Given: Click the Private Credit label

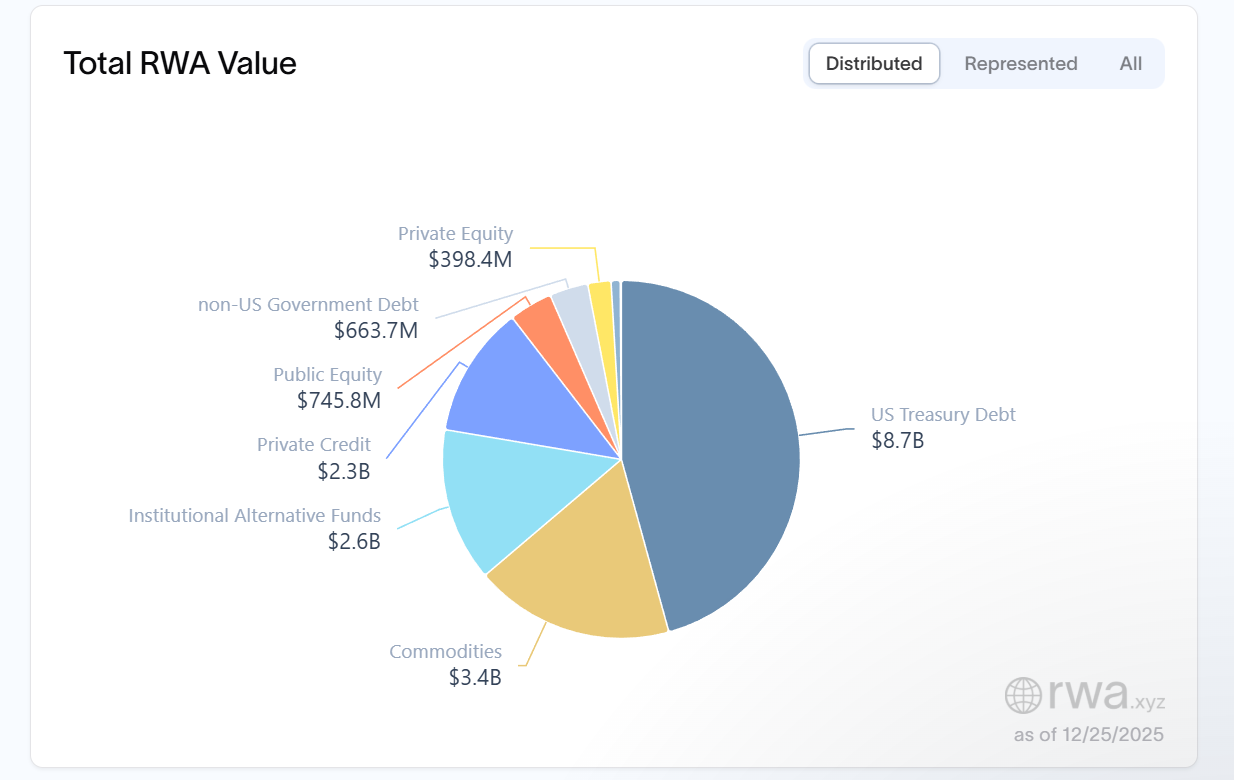Looking at the screenshot, I should (x=313, y=445).
